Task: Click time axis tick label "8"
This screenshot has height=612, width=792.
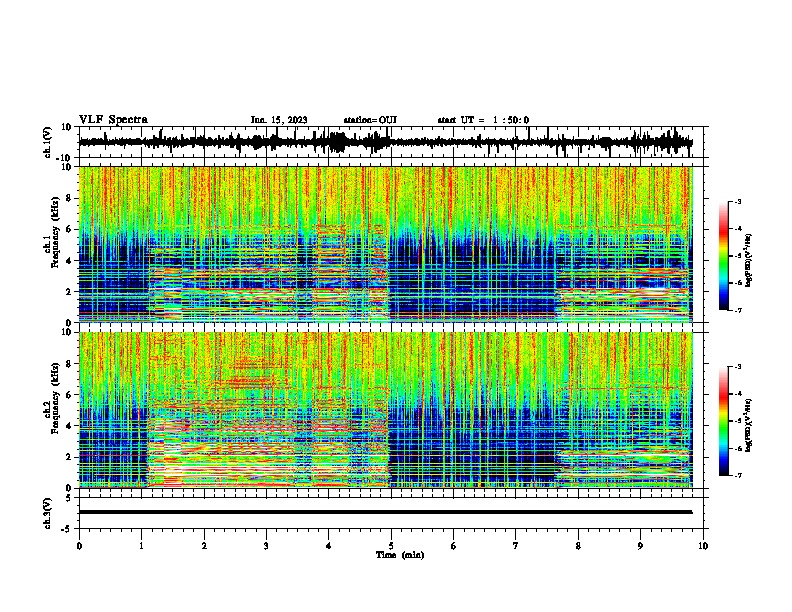Action: coord(578,546)
